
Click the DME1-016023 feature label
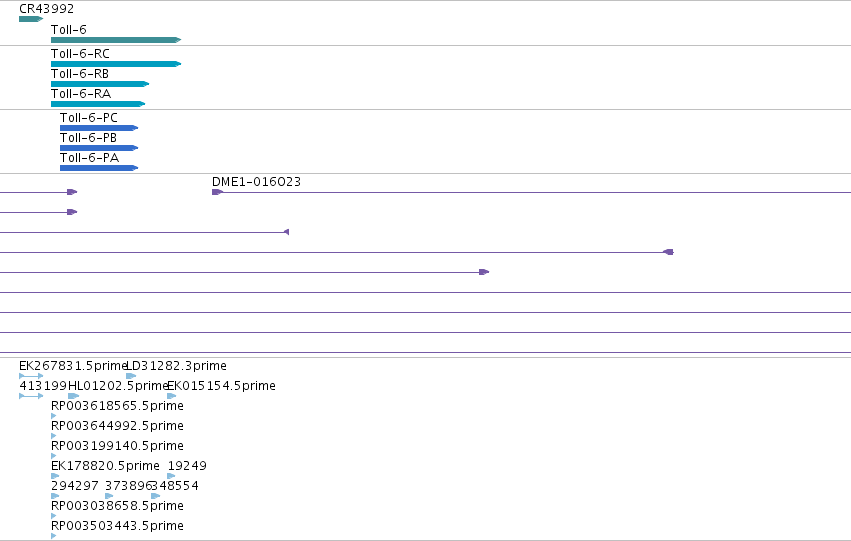click(256, 182)
